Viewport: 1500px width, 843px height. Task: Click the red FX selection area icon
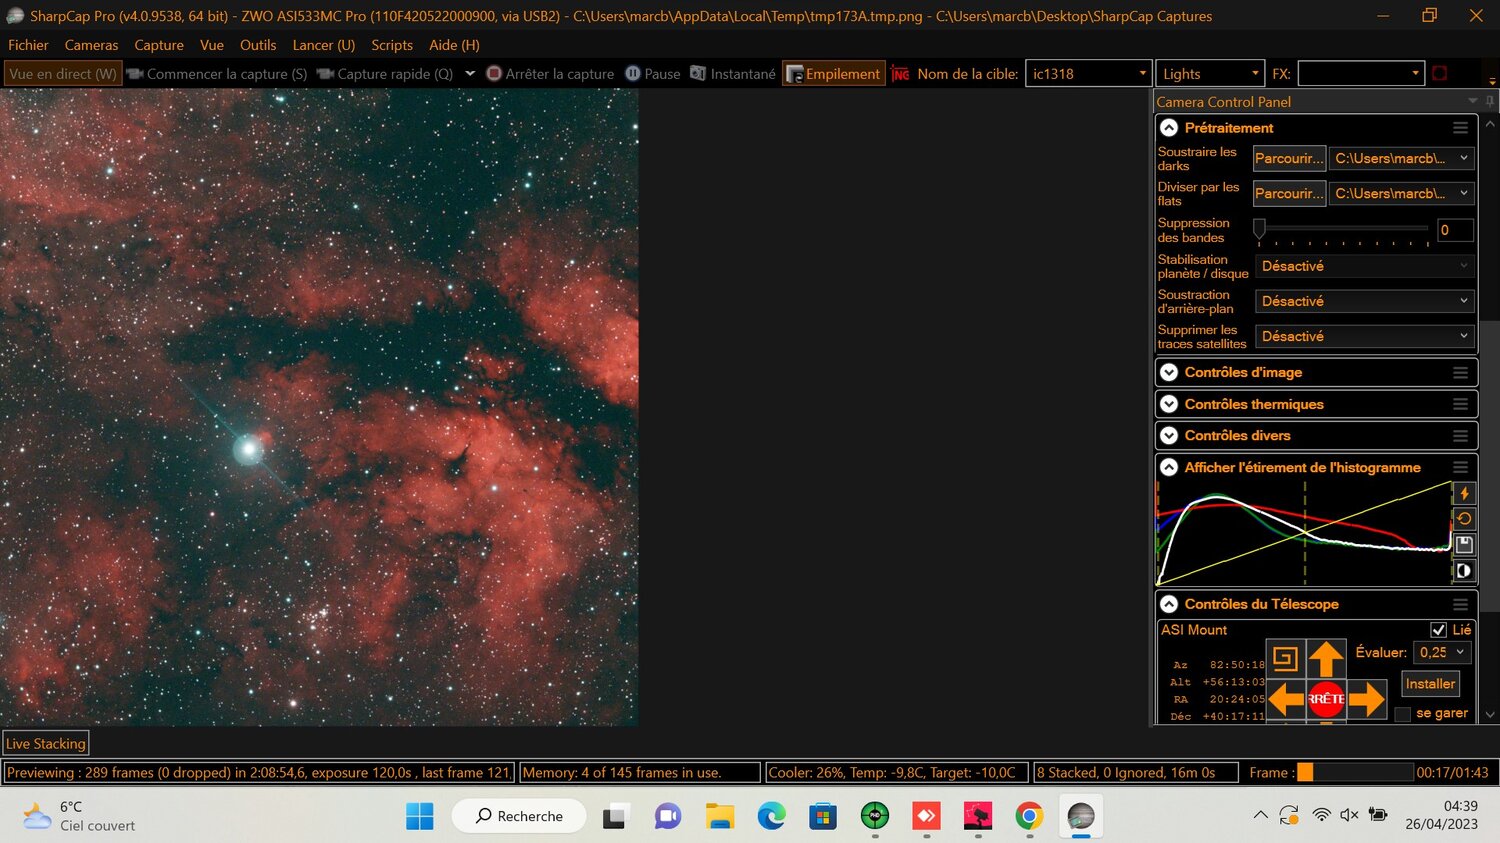click(1440, 73)
